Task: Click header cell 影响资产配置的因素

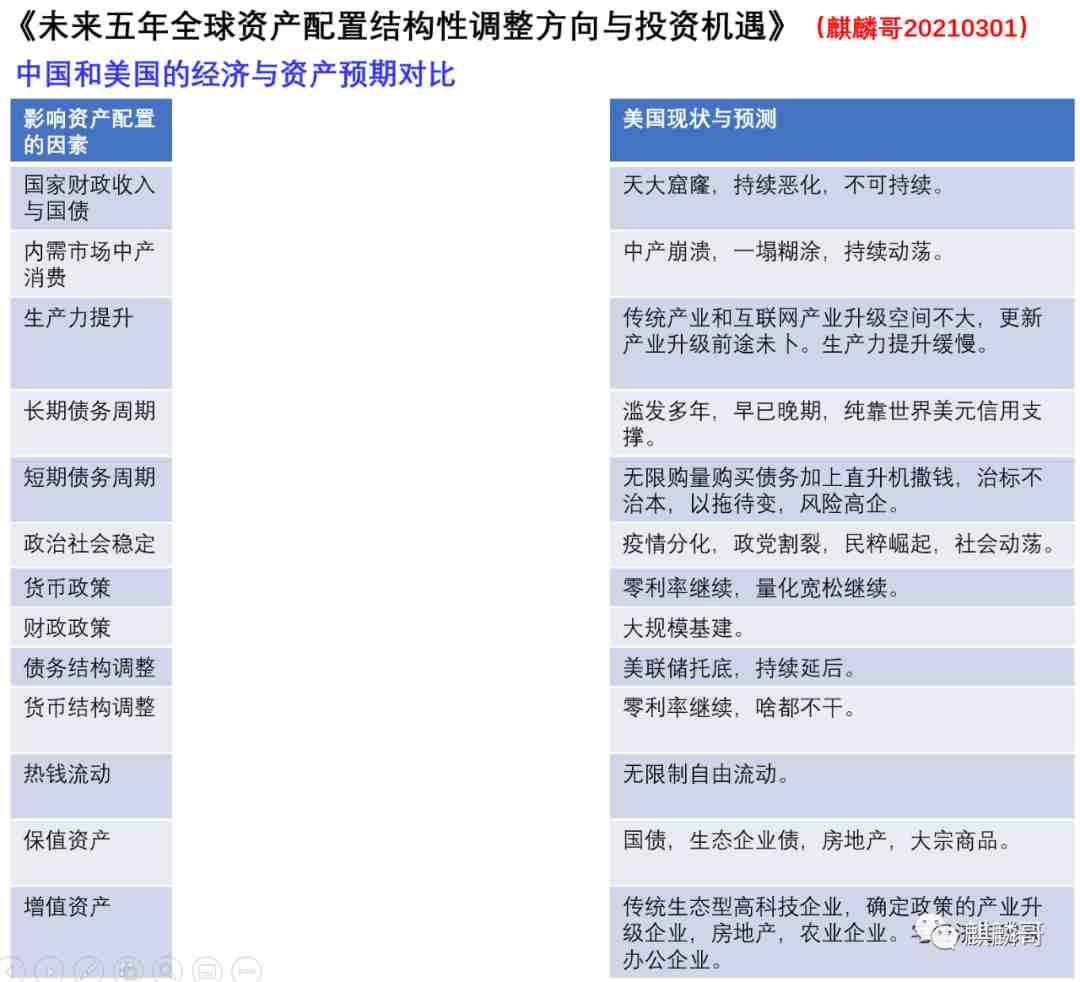Action: tap(91, 131)
